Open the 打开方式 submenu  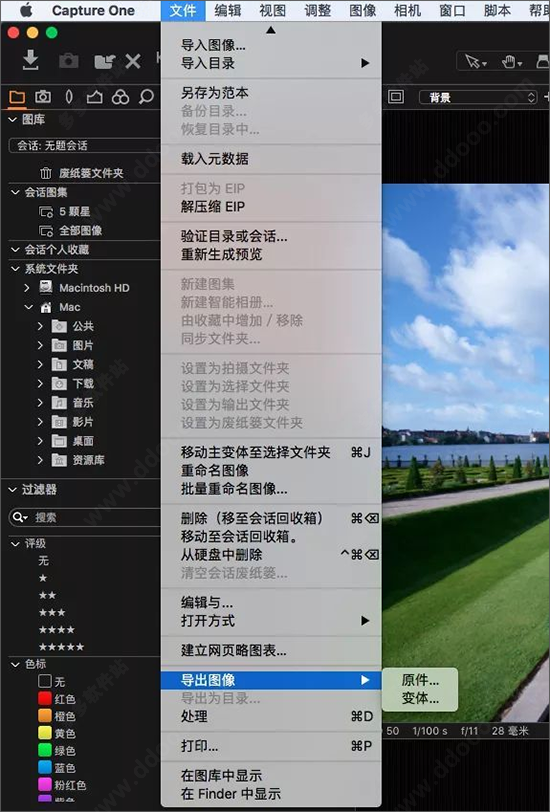tap(271, 620)
